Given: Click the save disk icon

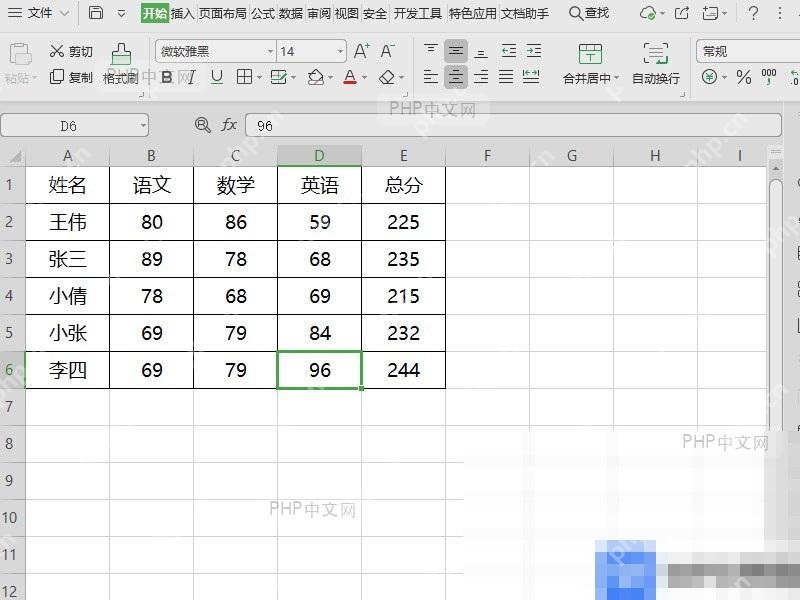Looking at the screenshot, I should 95,13.
